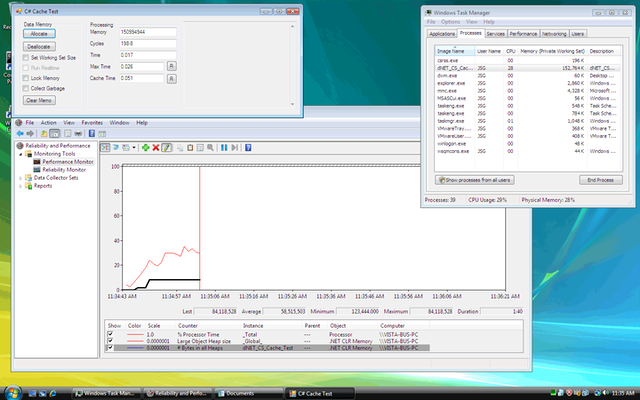Open the Windows Start orb

point(13,393)
